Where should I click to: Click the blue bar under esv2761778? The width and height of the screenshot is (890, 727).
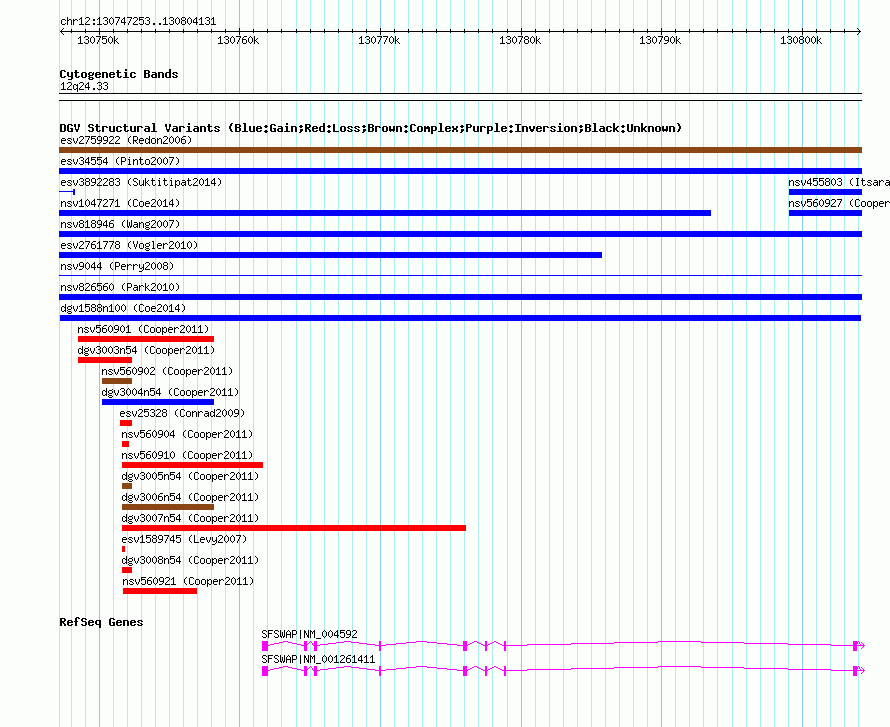330,255
